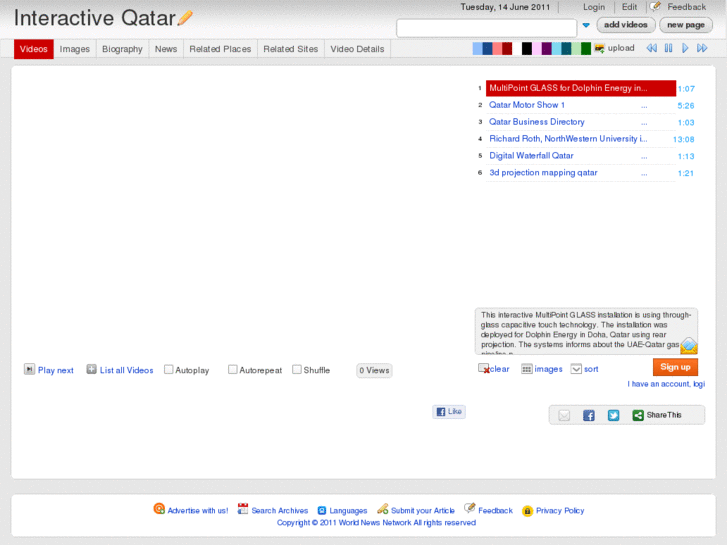Click the Advertise with us icon

coord(159,509)
